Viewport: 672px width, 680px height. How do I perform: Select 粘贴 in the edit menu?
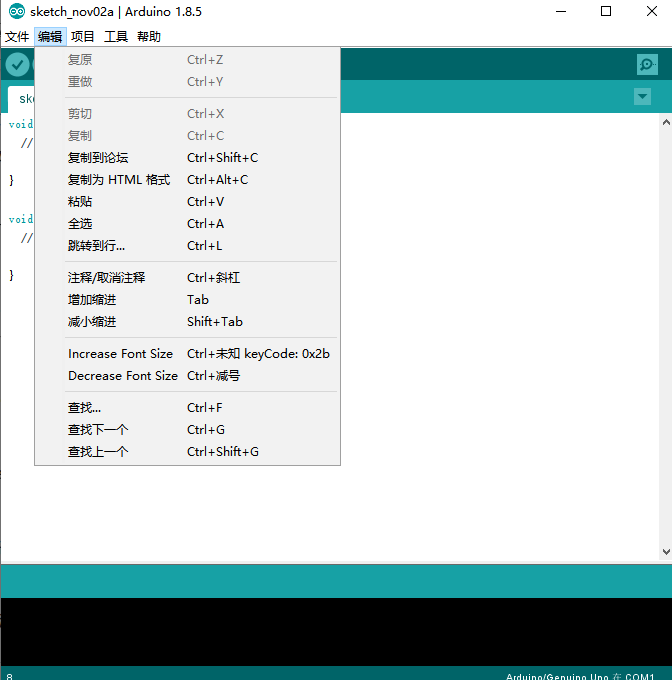click(80, 202)
